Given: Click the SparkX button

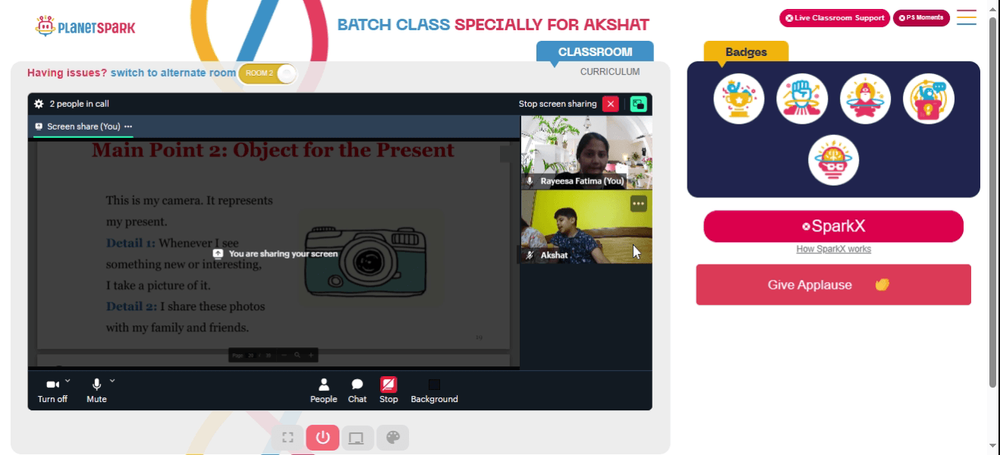Looking at the screenshot, I should click(x=834, y=227).
